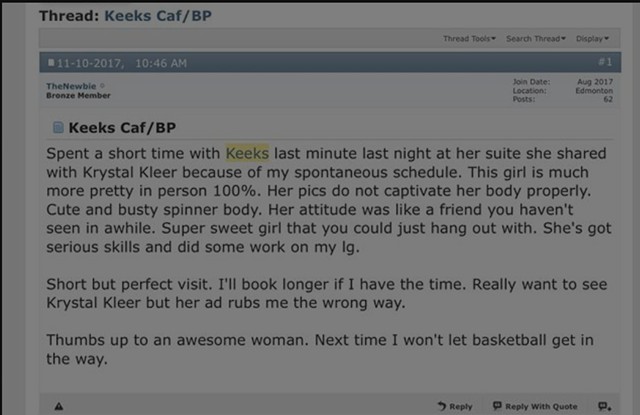
Task: Click the 11-10-2017 post date text
Action: pyautogui.click(x=89, y=63)
